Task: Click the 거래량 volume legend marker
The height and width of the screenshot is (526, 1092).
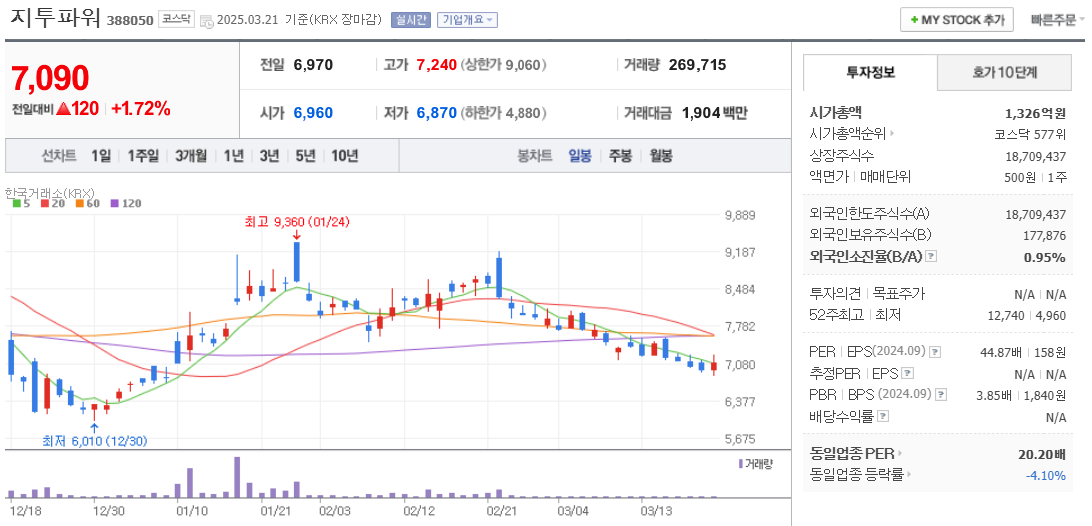Action: pyautogui.click(x=740, y=463)
